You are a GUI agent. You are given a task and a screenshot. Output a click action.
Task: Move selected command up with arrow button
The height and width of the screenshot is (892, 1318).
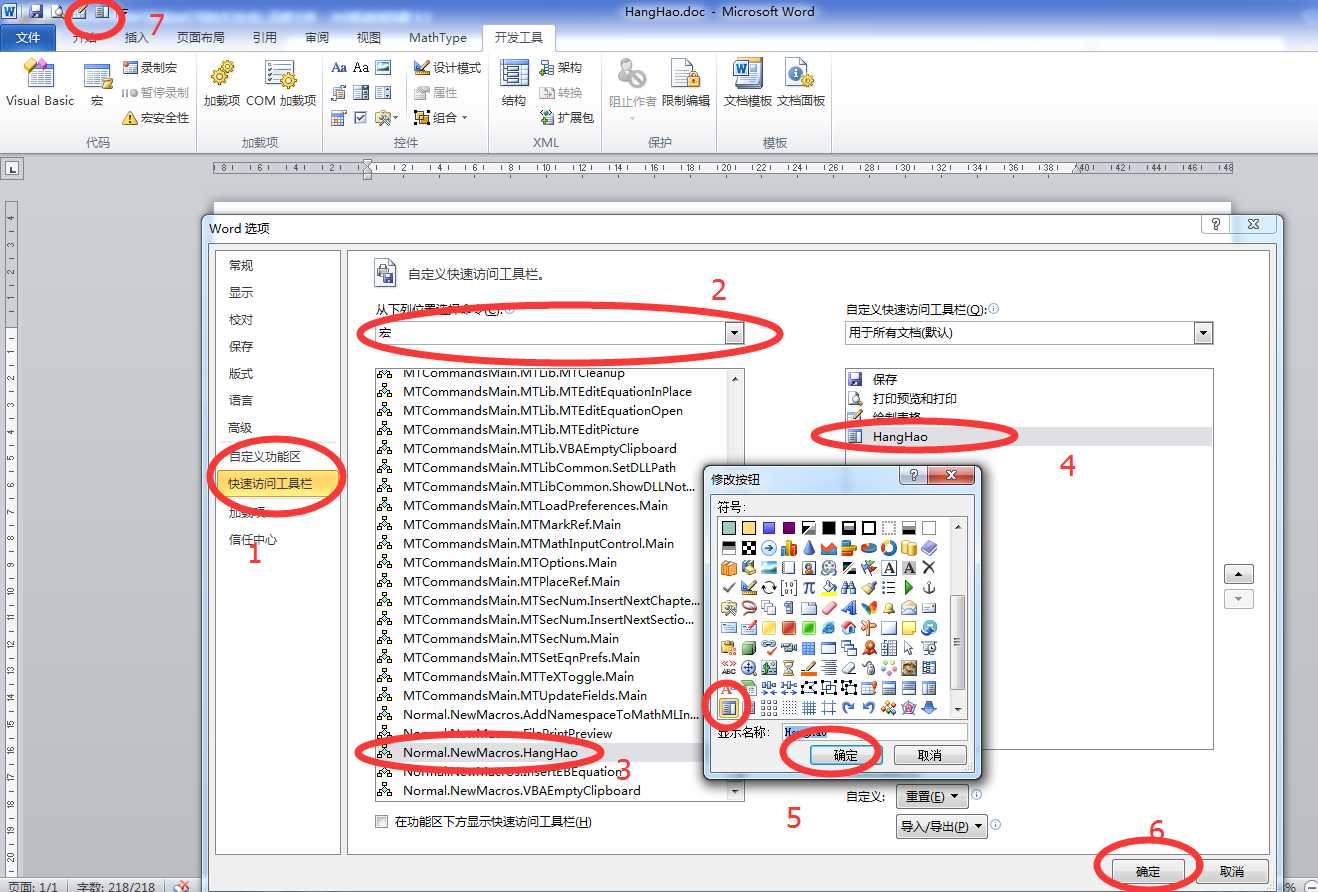tap(1239, 575)
